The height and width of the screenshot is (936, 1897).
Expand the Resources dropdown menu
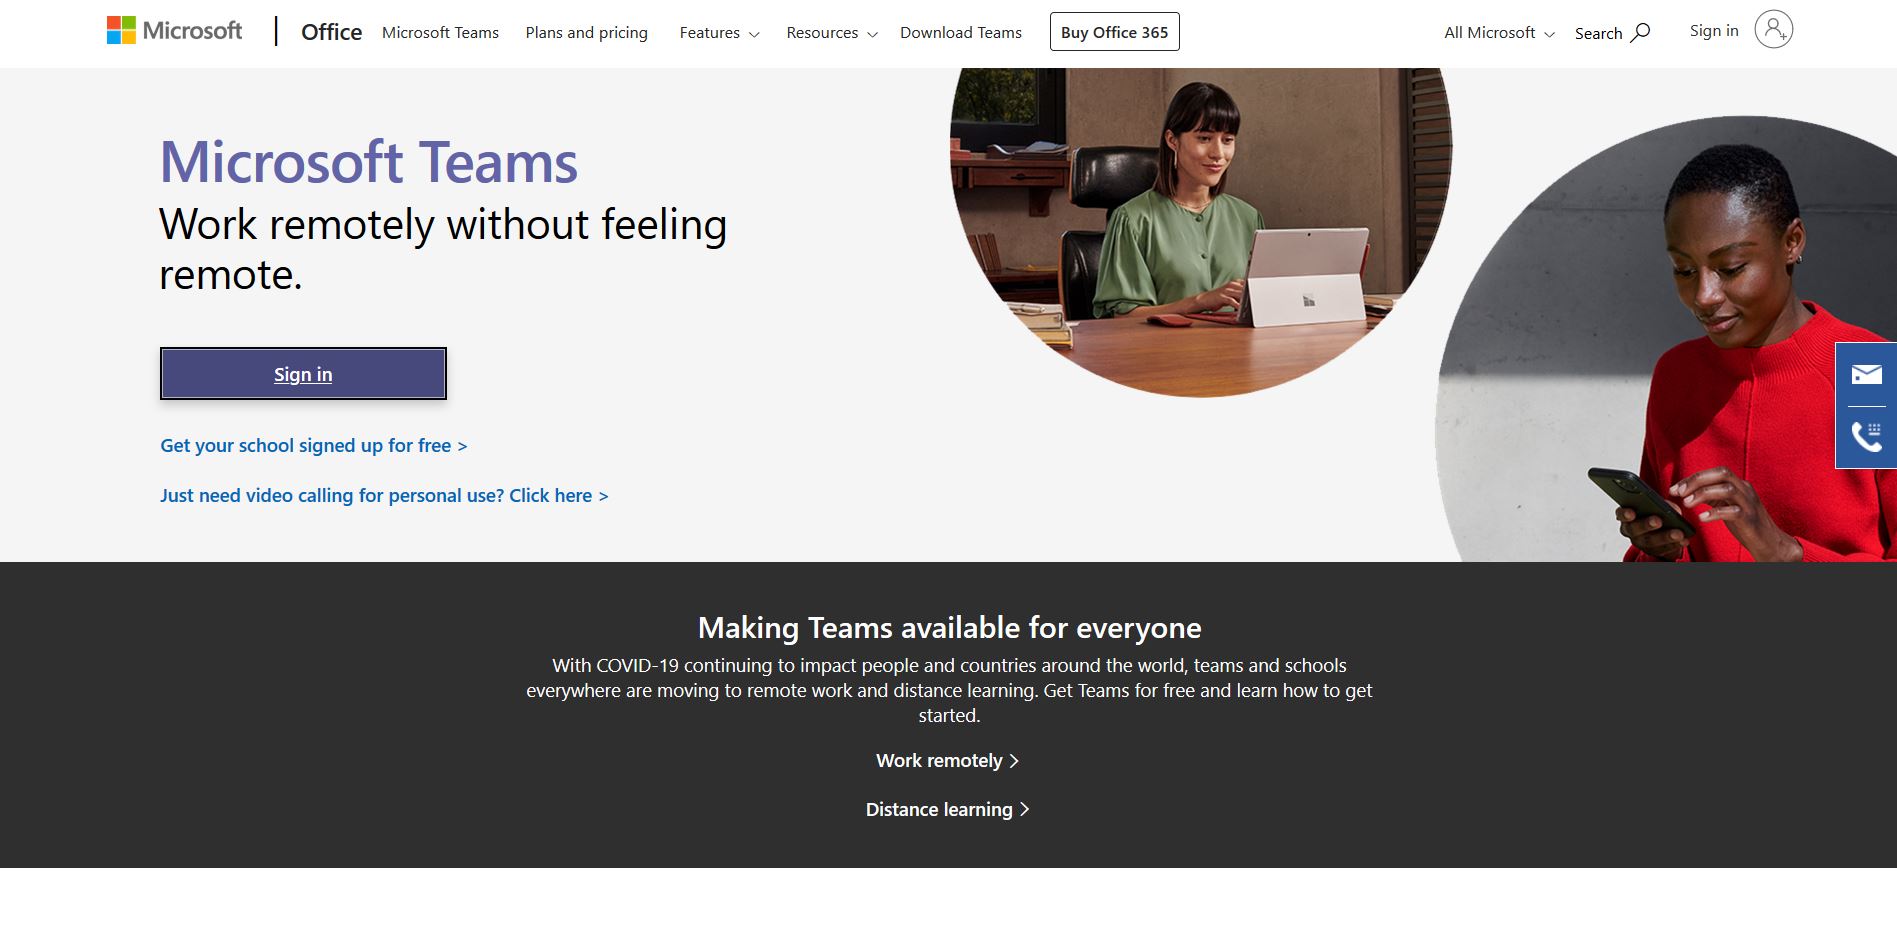pos(832,33)
